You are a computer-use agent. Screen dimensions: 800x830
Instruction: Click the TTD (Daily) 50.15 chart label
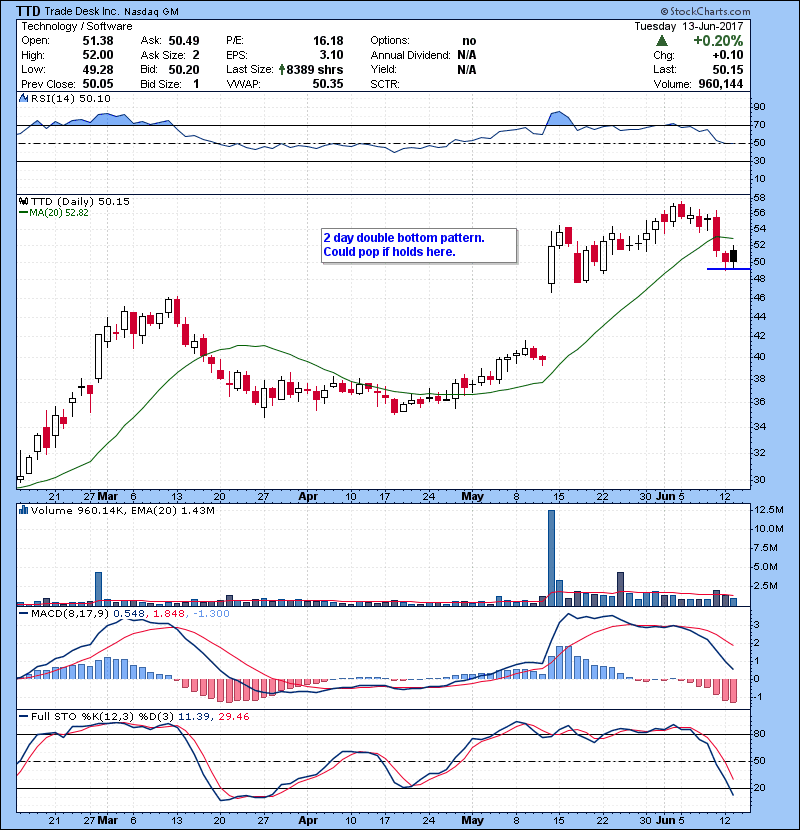(80, 201)
